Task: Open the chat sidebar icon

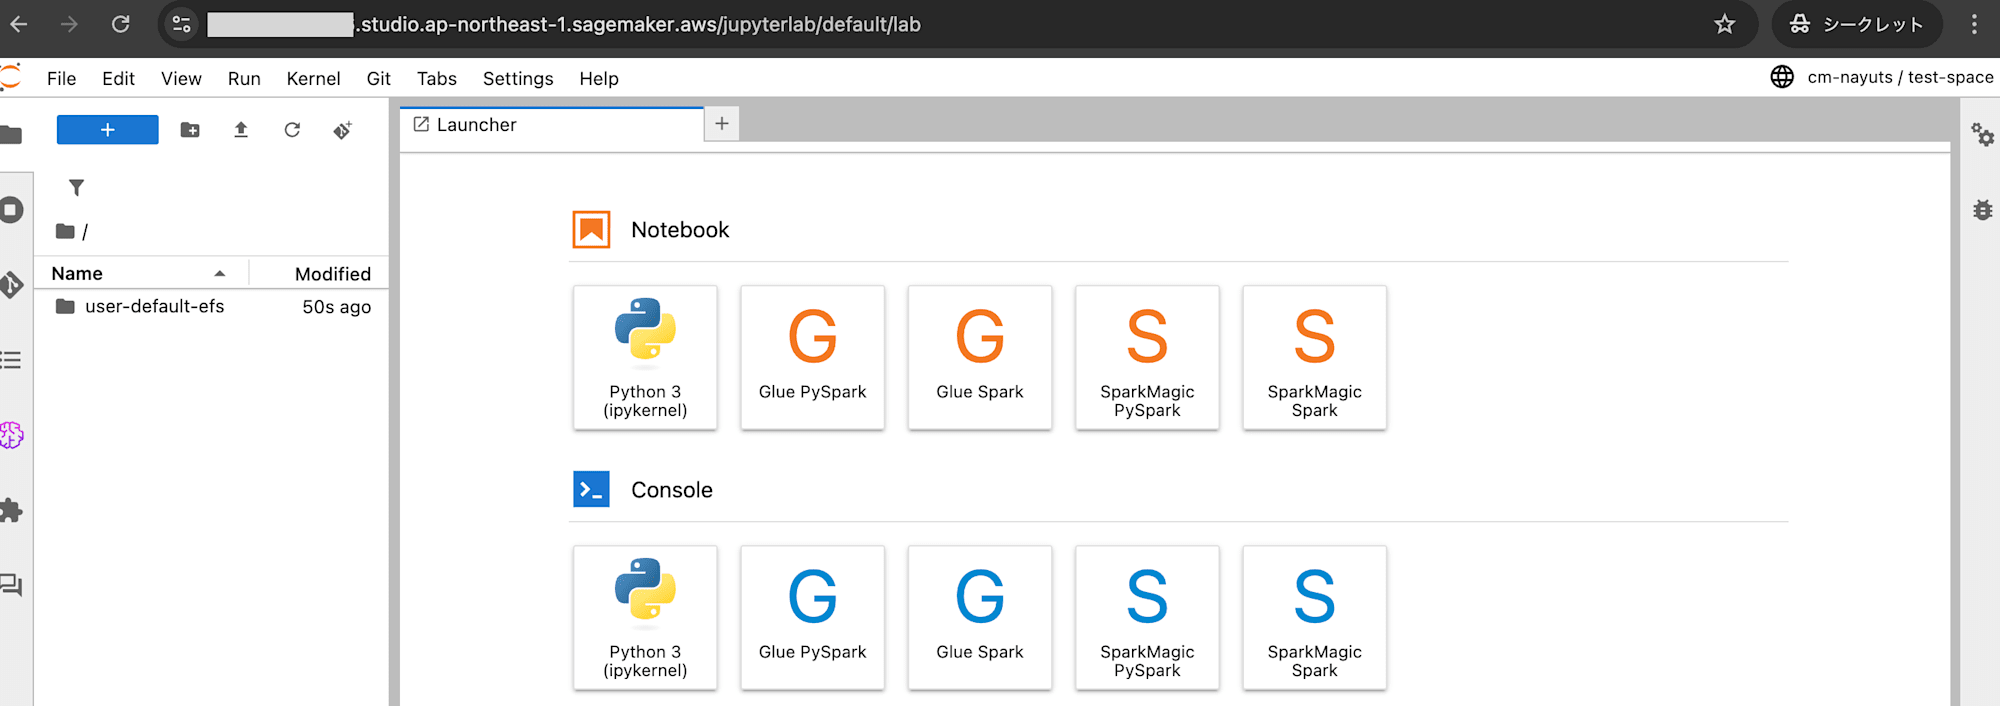Action: tap(11, 585)
